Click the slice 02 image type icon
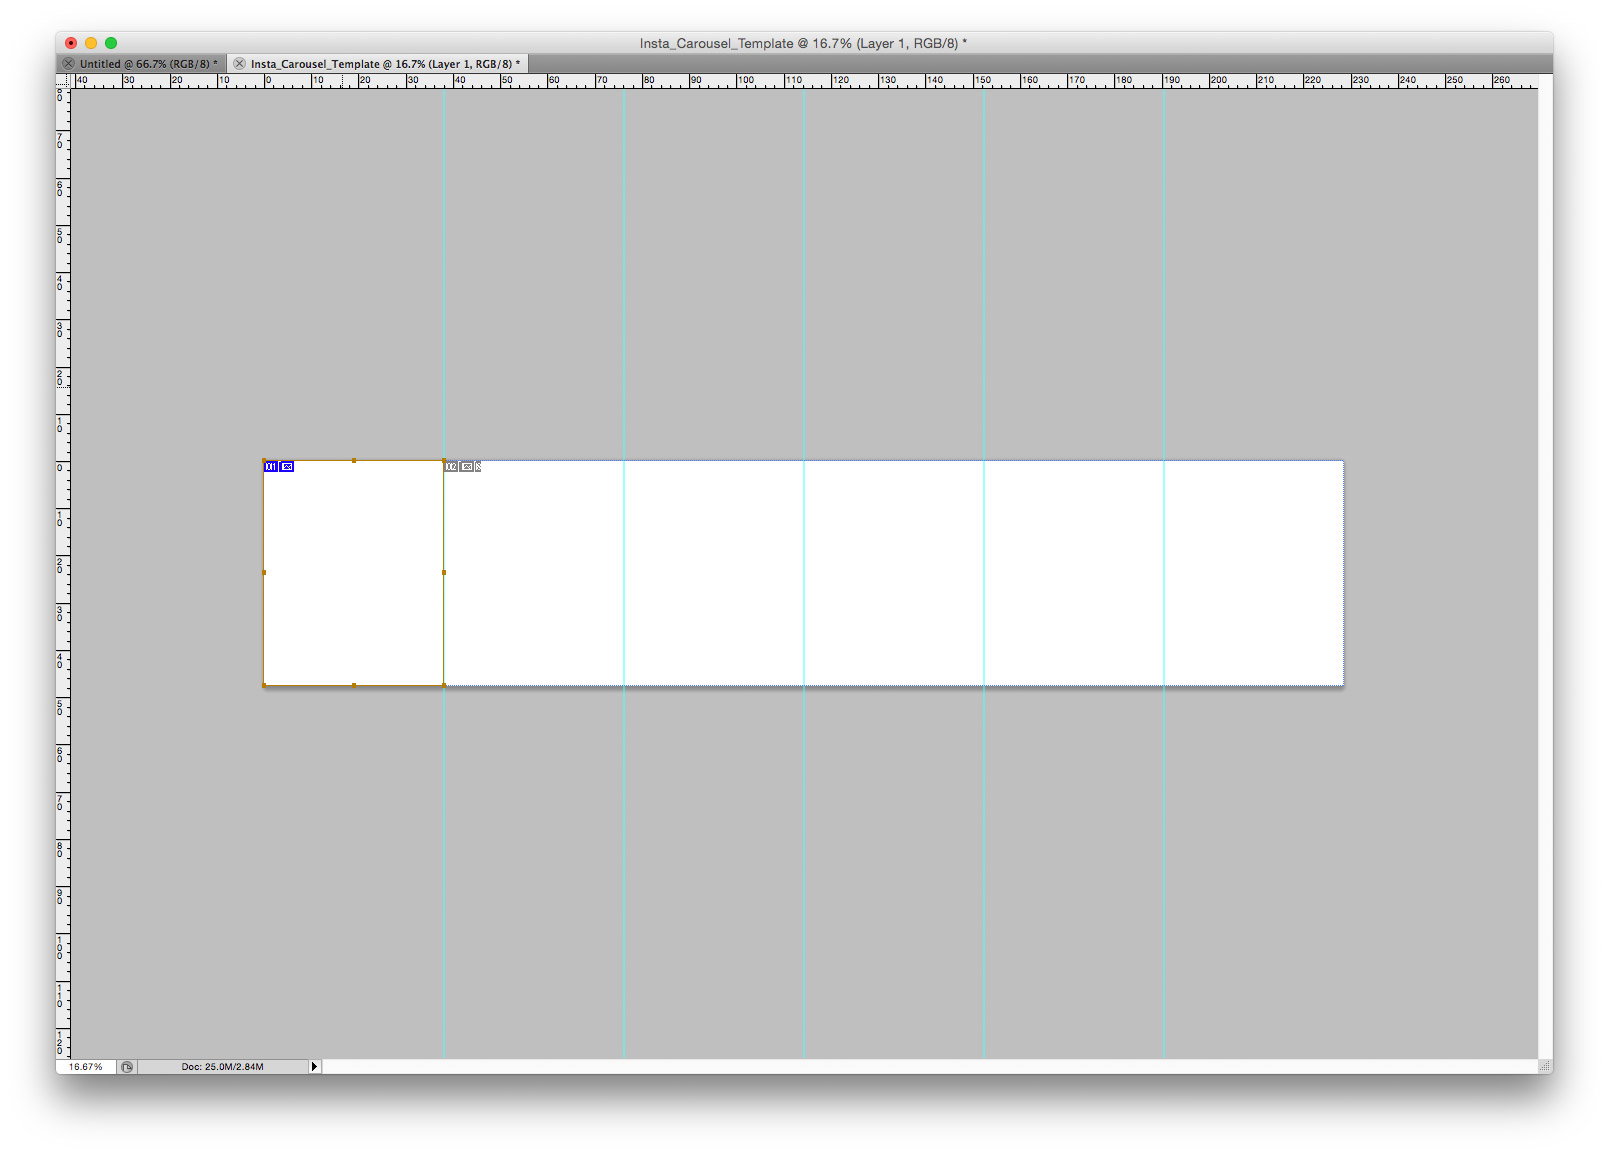This screenshot has height=1154, width=1609. tap(467, 467)
